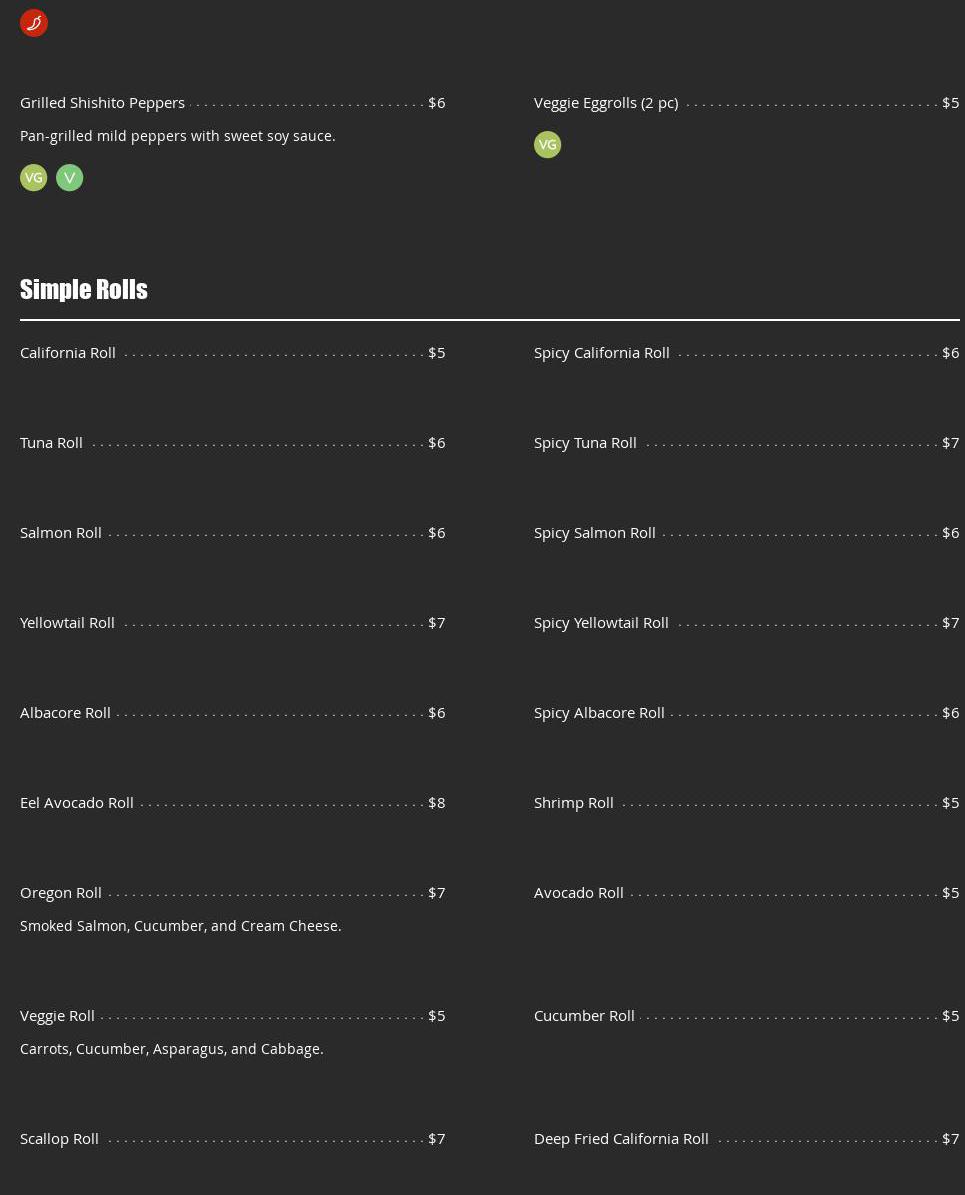Open the Deep Fried California Roll item

(x=621, y=1139)
